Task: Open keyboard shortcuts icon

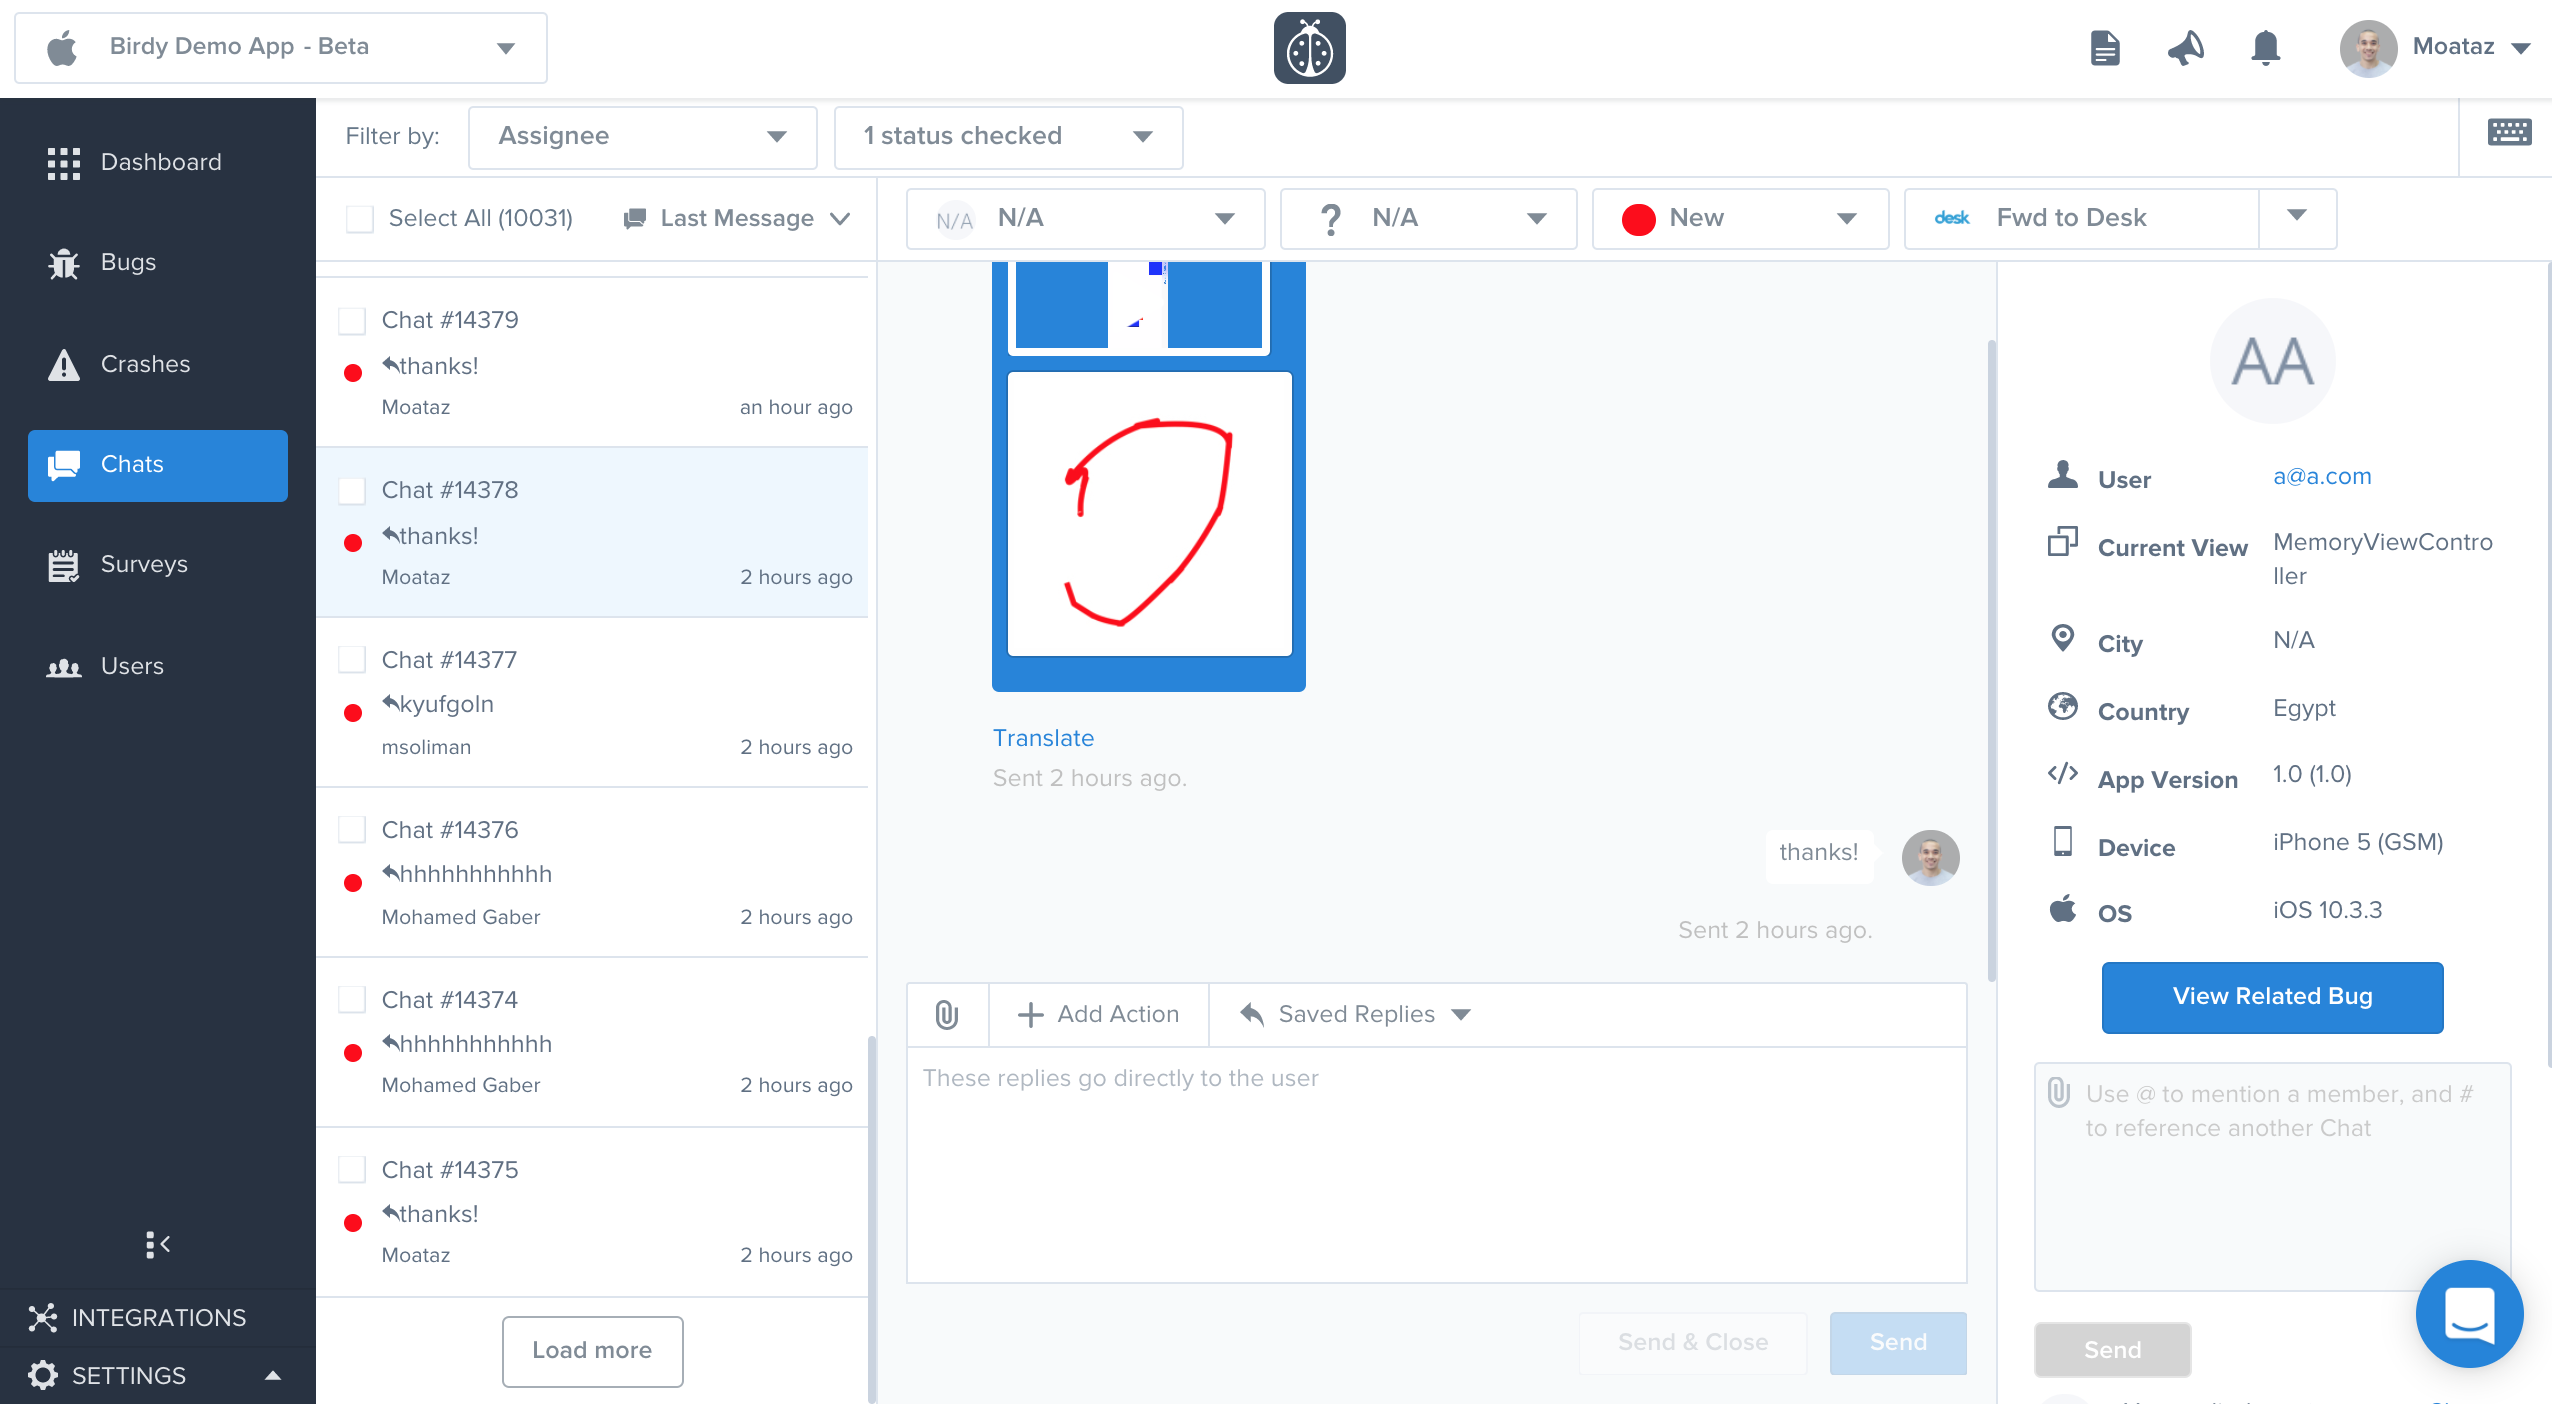Action: [2509, 132]
